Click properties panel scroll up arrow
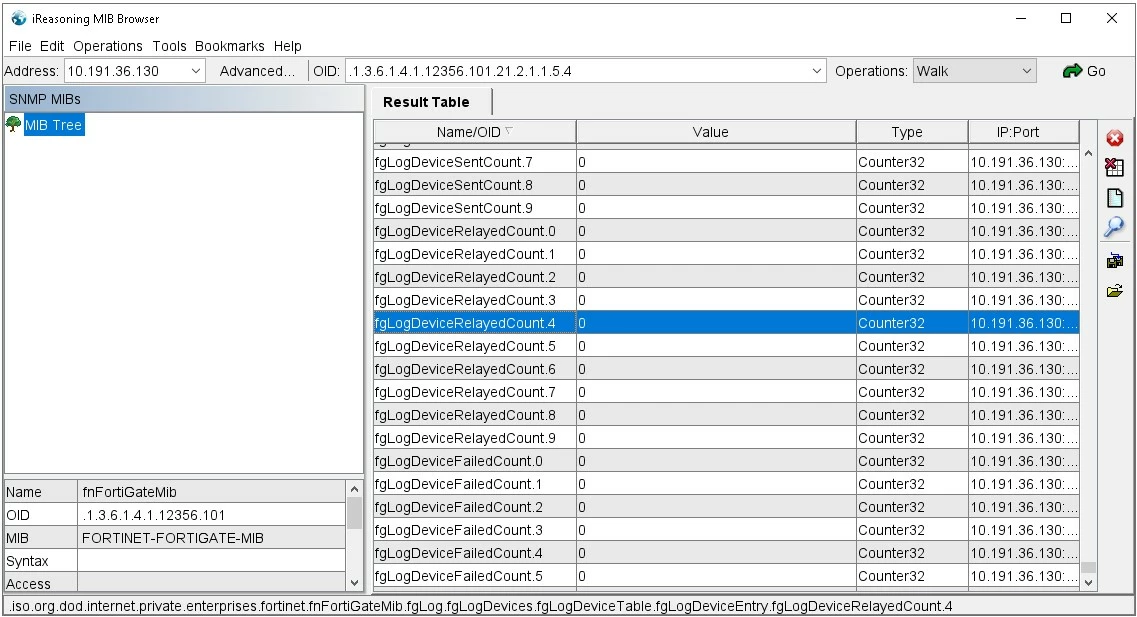 tap(354, 489)
